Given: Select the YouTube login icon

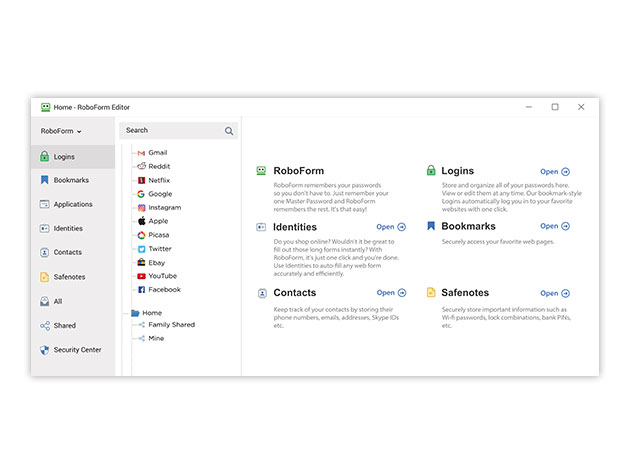Looking at the screenshot, I should [141, 276].
